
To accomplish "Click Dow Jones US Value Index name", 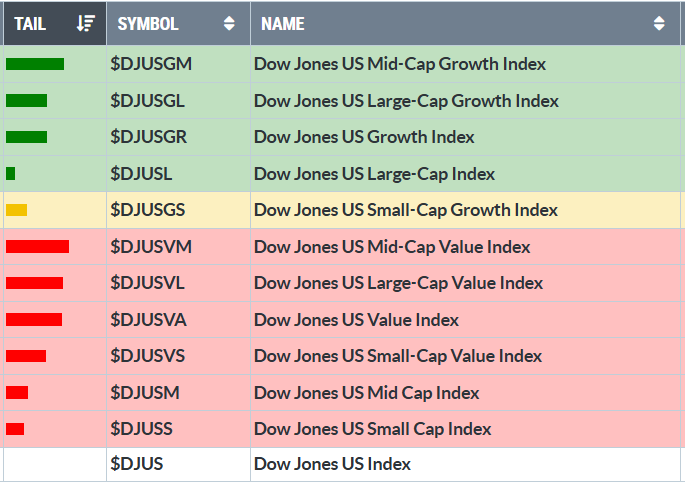I will [x=356, y=320].
